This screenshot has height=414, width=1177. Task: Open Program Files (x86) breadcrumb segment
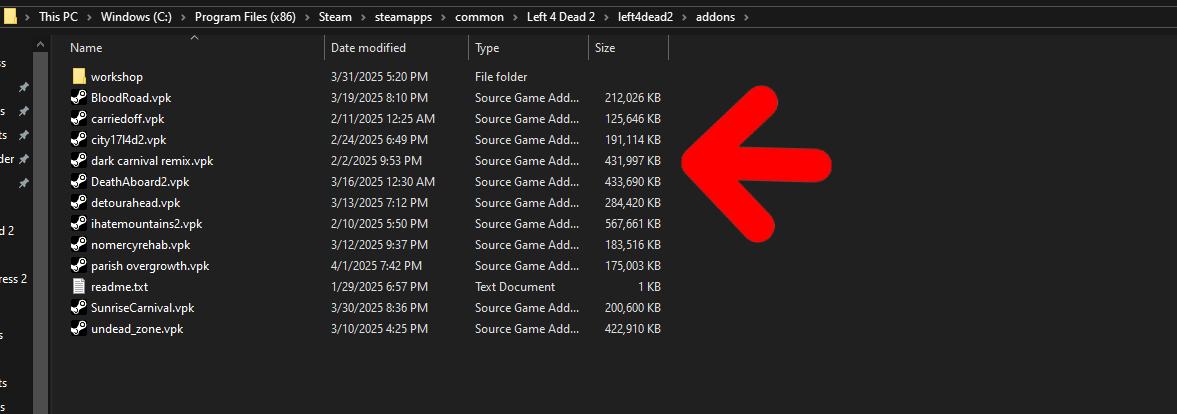click(246, 16)
